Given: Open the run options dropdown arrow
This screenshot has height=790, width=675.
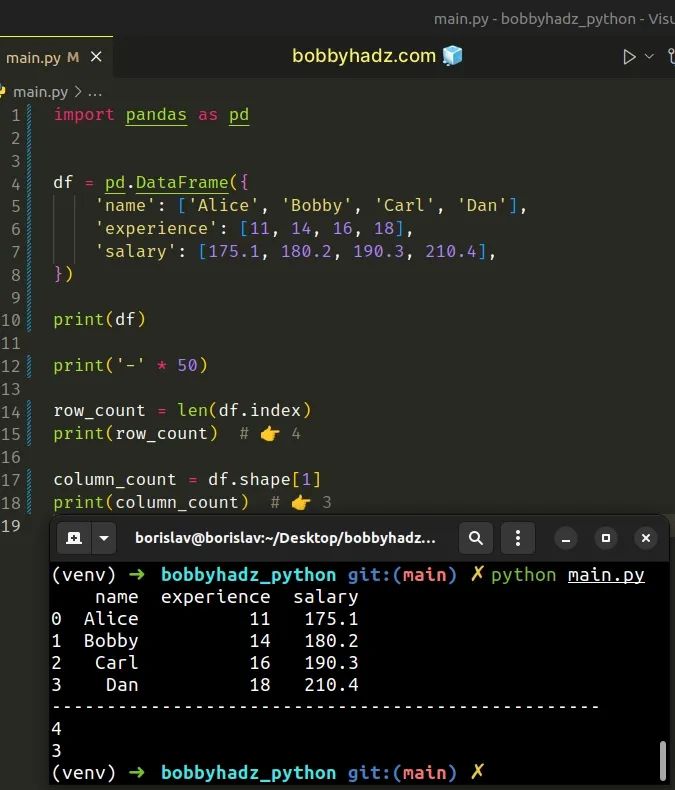Looking at the screenshot, I should pyautogui.click(x=649, y=56).
